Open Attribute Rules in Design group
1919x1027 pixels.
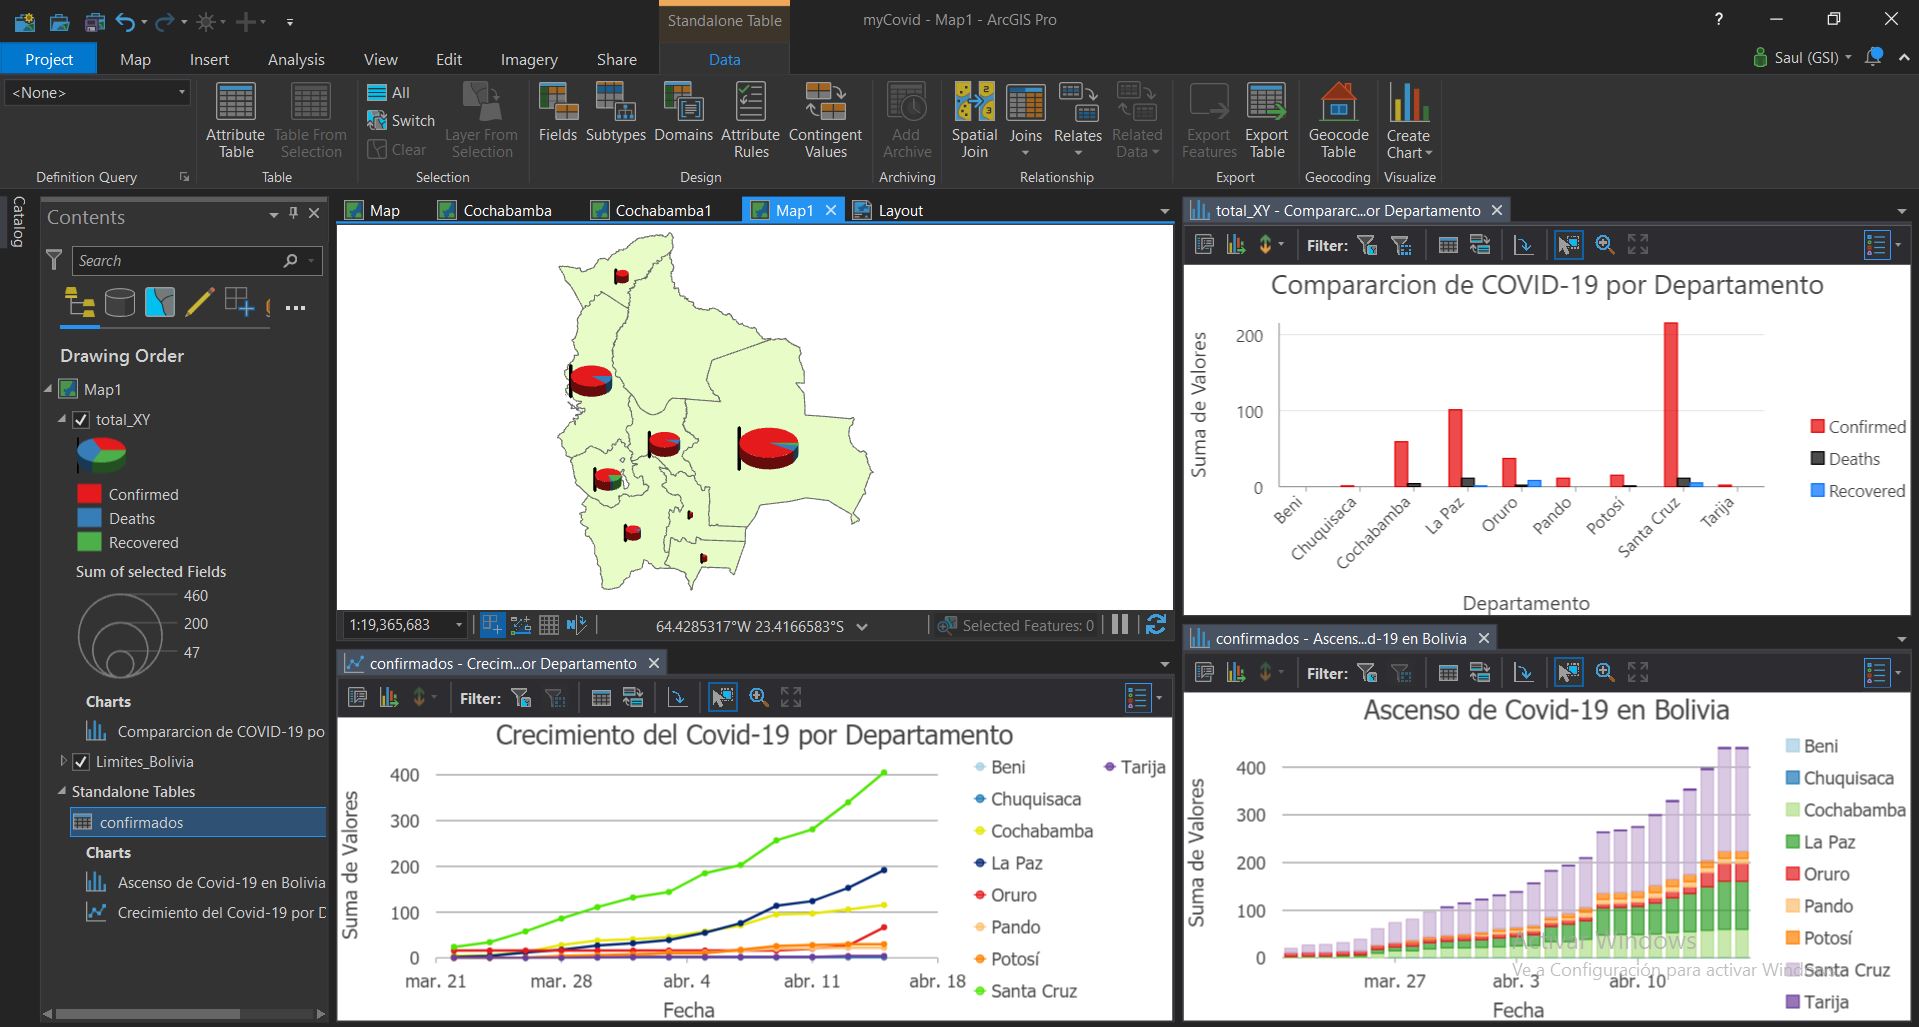[750, 120]
